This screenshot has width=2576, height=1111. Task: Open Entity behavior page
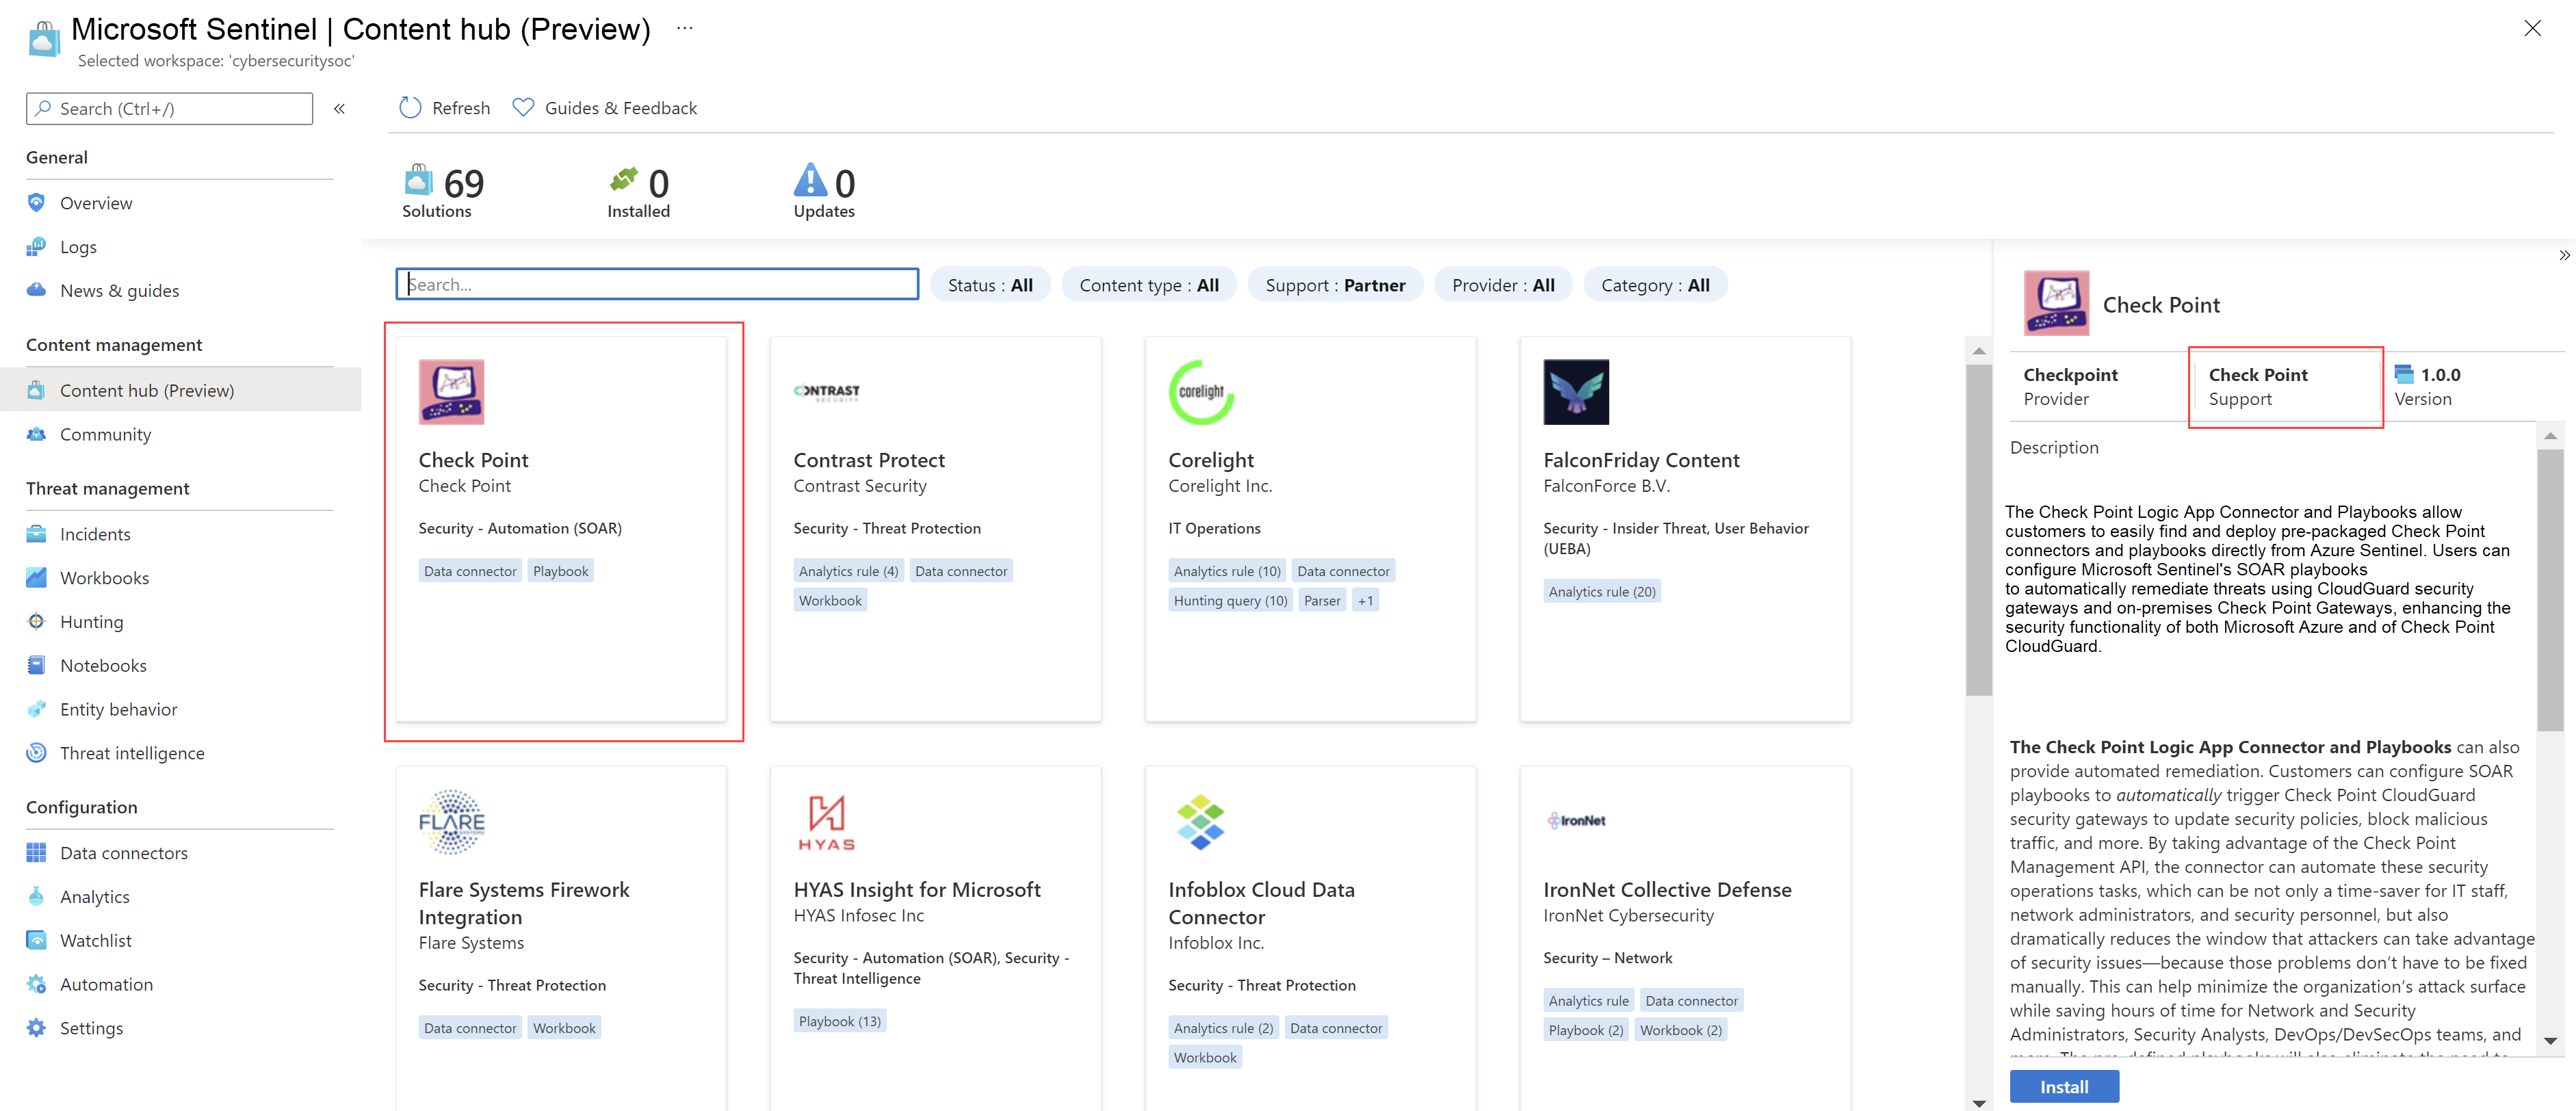118,709
